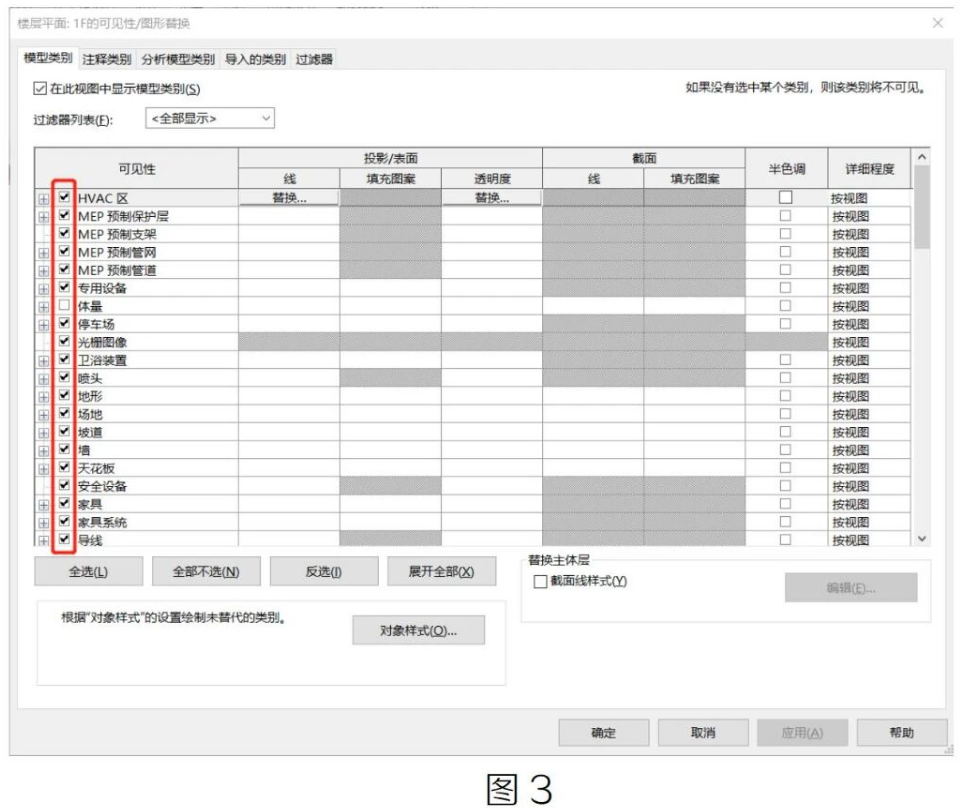Open the 过滤器列表 dropdown
Viewport: 961px width, 808px height.
point(267,119)
